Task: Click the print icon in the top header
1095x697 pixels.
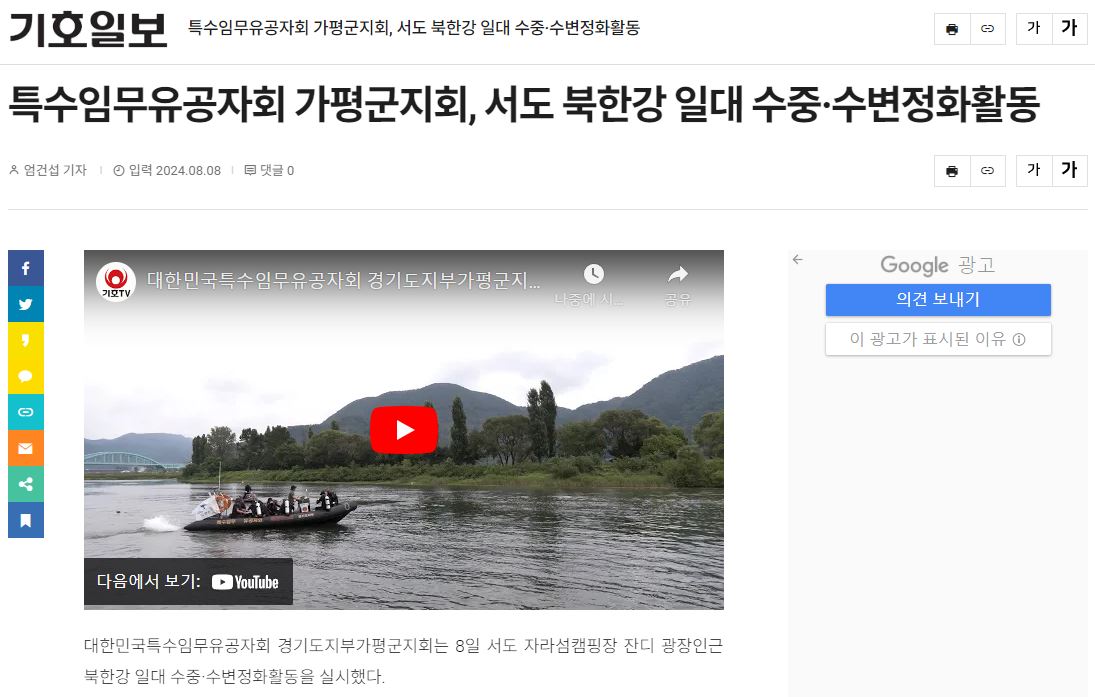Action: pos(952,29)
